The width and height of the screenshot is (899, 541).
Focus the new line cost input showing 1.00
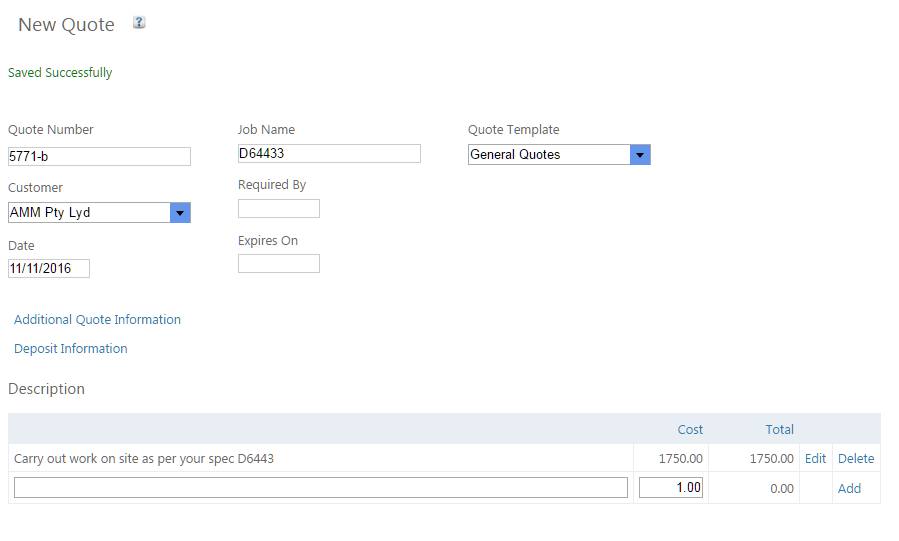(x=671, y=488)
